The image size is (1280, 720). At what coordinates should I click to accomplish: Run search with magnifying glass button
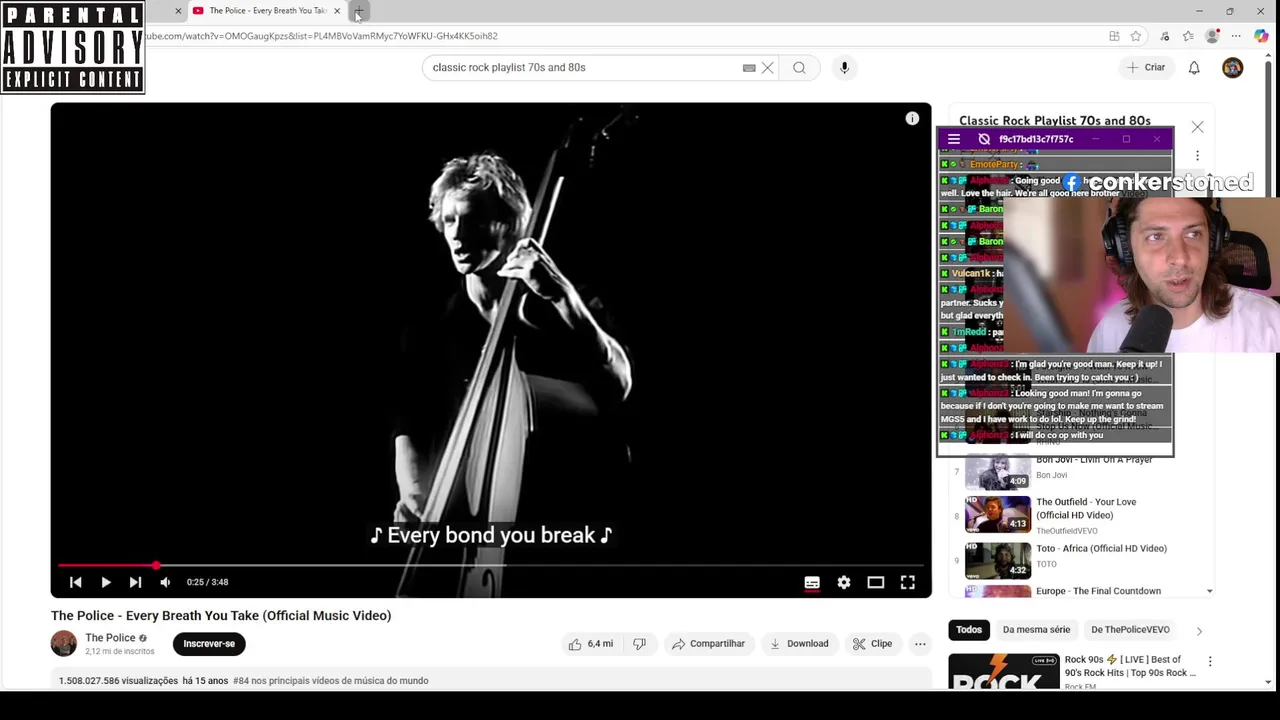pos(799,68)
